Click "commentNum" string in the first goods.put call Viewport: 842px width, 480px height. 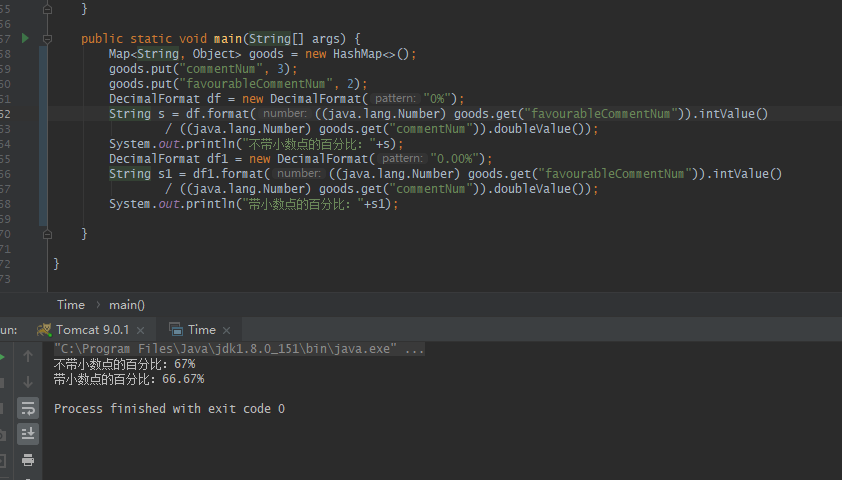[221, 69]
